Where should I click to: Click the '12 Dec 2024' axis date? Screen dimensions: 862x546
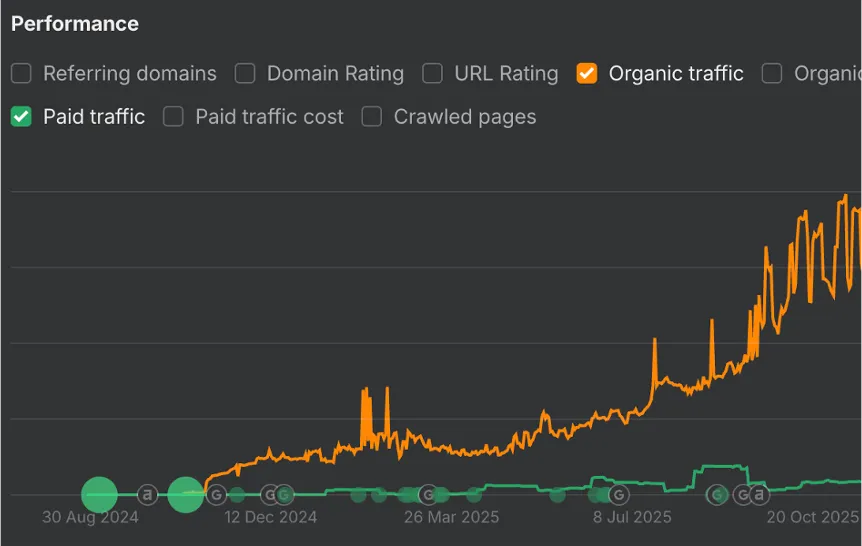click(270, 517)
